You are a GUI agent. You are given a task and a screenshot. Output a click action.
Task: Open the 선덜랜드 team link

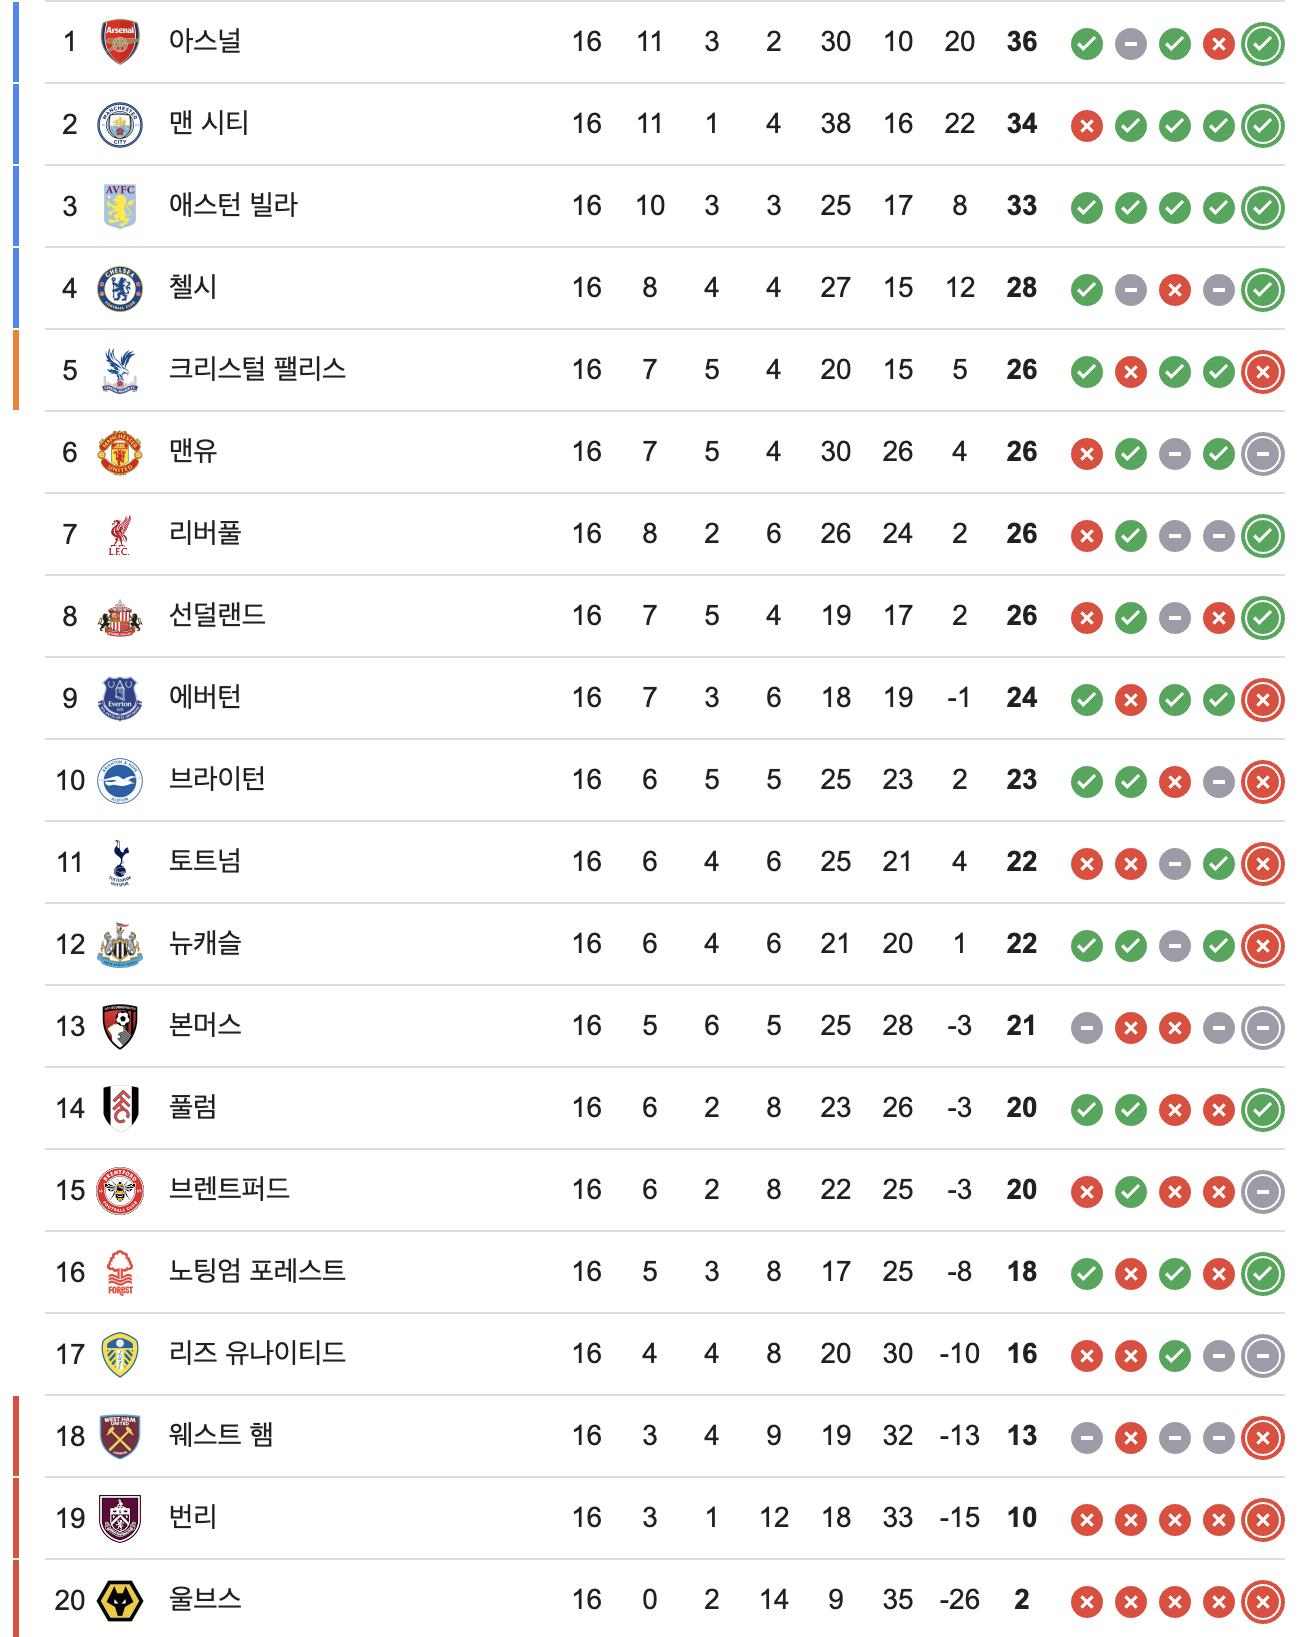click(x=217, y=615)
